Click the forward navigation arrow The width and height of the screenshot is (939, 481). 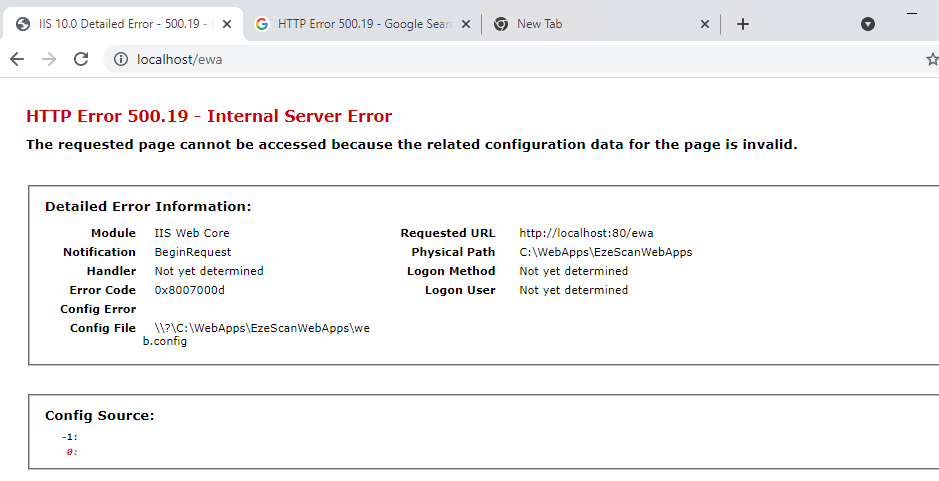click(49, 59)
